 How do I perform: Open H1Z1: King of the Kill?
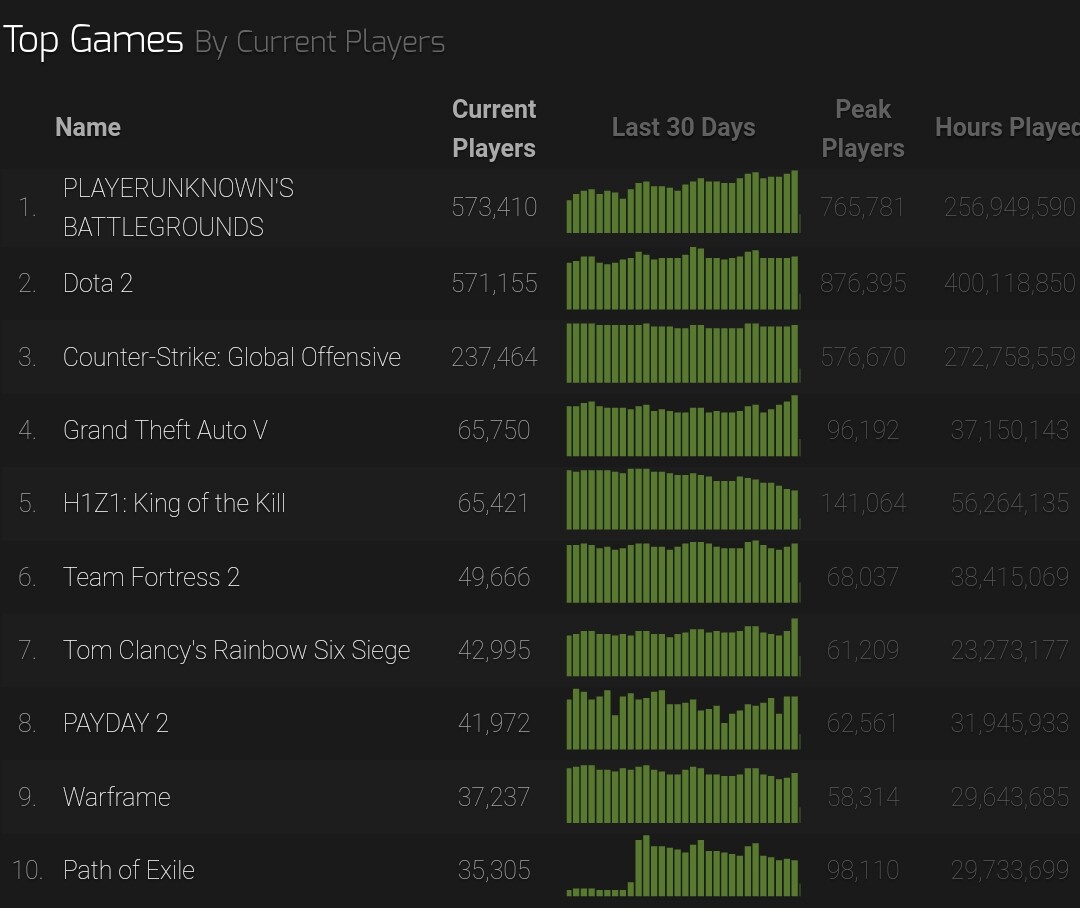click(174, 503)
